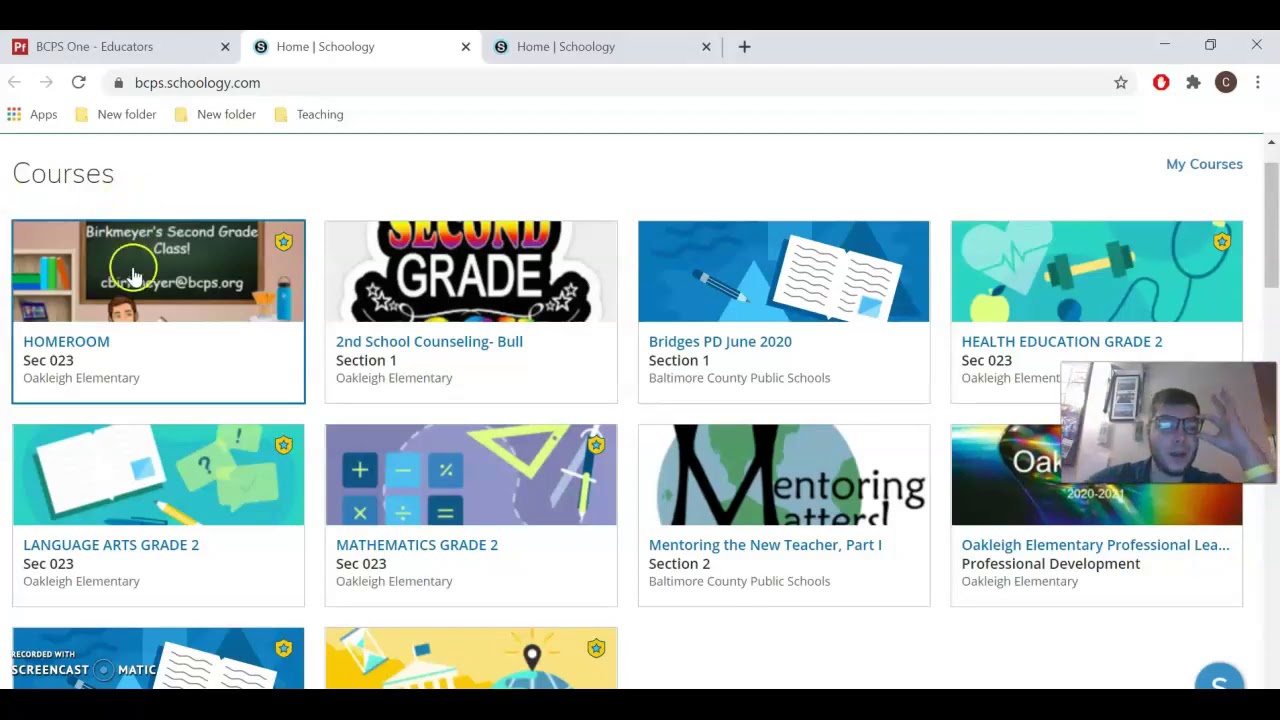Screen dimensions: 1280x720
Task: Click the star badge on Mathematics card
Action: tap(596, 445)
